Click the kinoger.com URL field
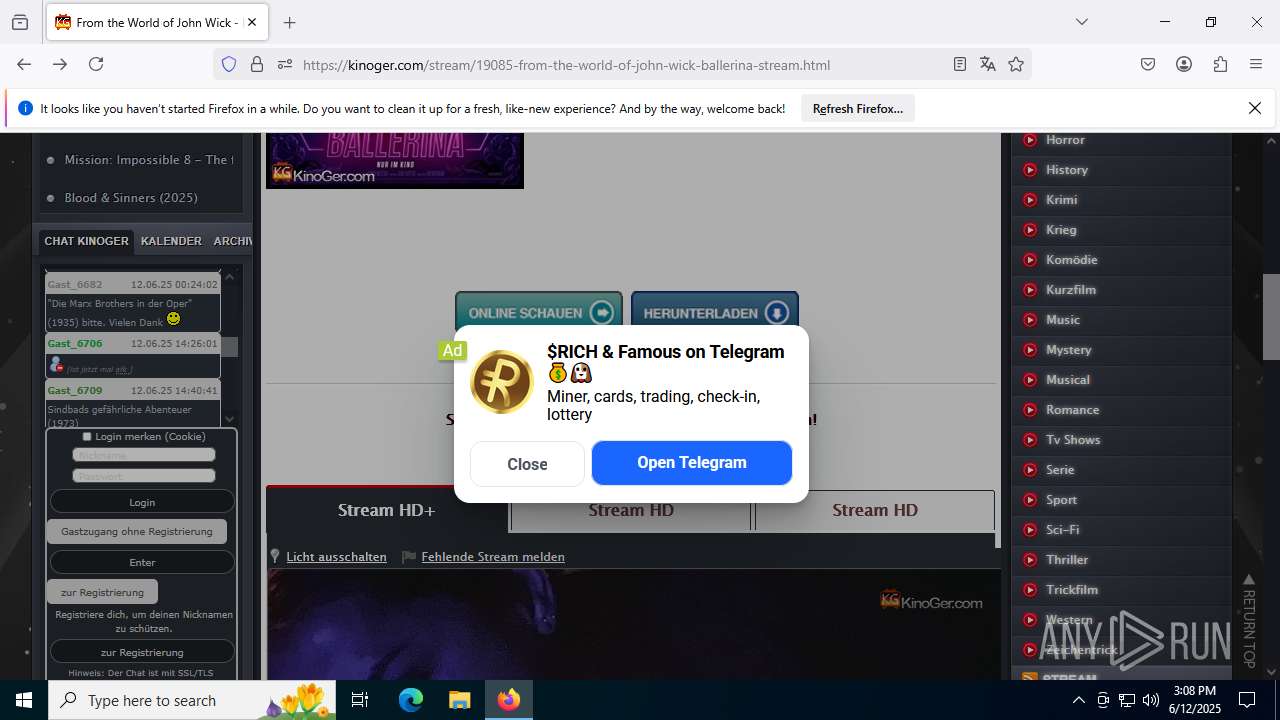The width and height of the screenshot is (1280, 720). click(620, 65)
